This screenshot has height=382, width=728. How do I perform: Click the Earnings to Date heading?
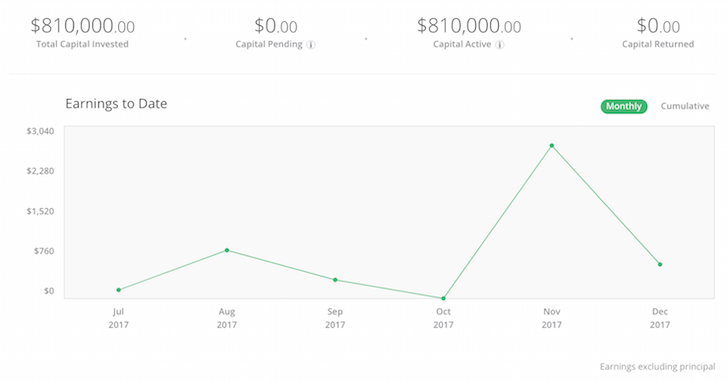116,104
